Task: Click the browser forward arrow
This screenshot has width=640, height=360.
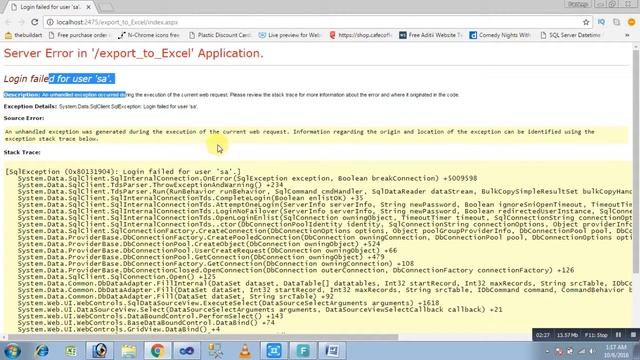Action: [21, 22]
